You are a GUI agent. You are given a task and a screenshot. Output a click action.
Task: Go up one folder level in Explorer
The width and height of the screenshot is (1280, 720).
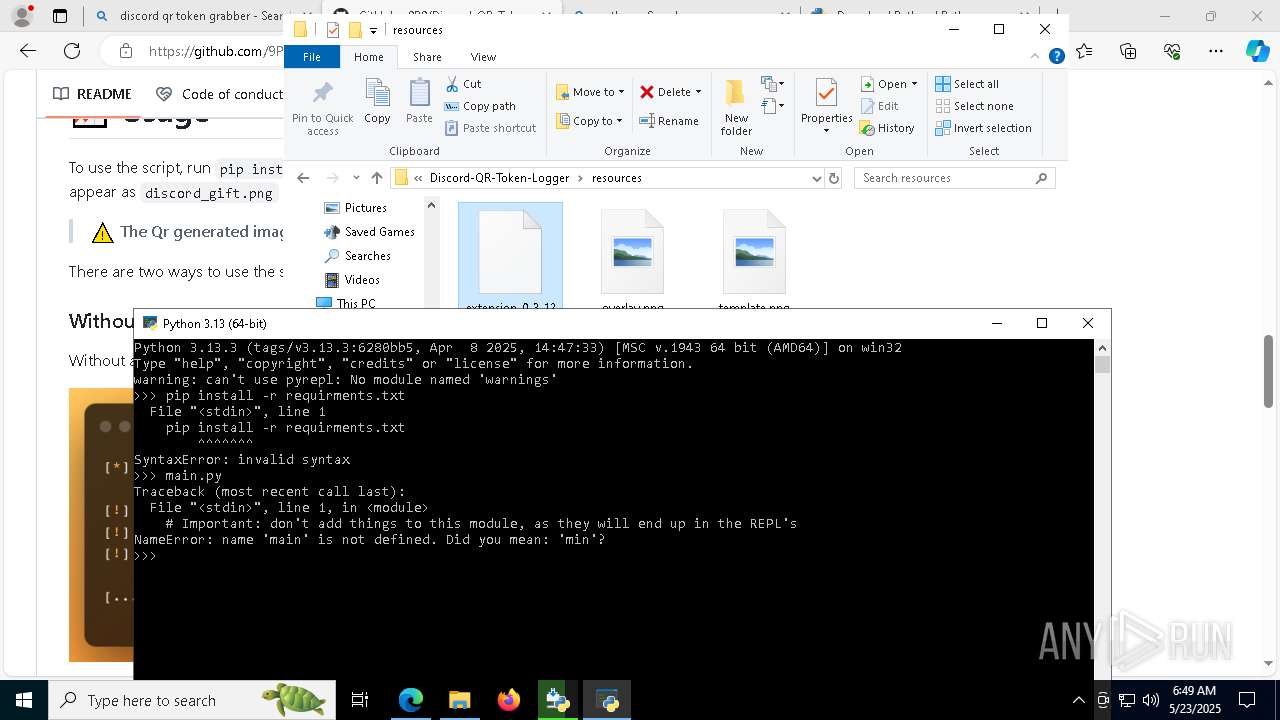point(377,178)
